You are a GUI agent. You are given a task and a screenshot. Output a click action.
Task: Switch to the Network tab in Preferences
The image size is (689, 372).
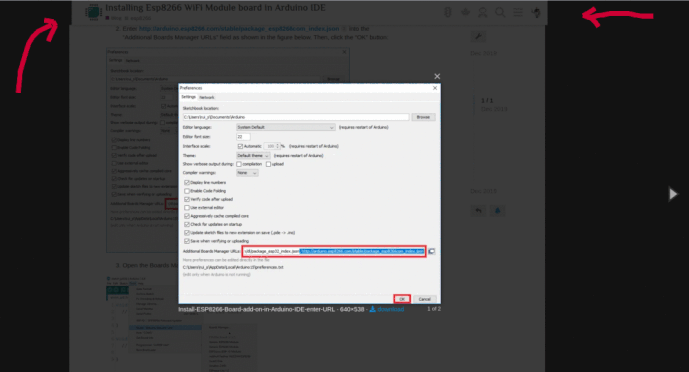207,97
